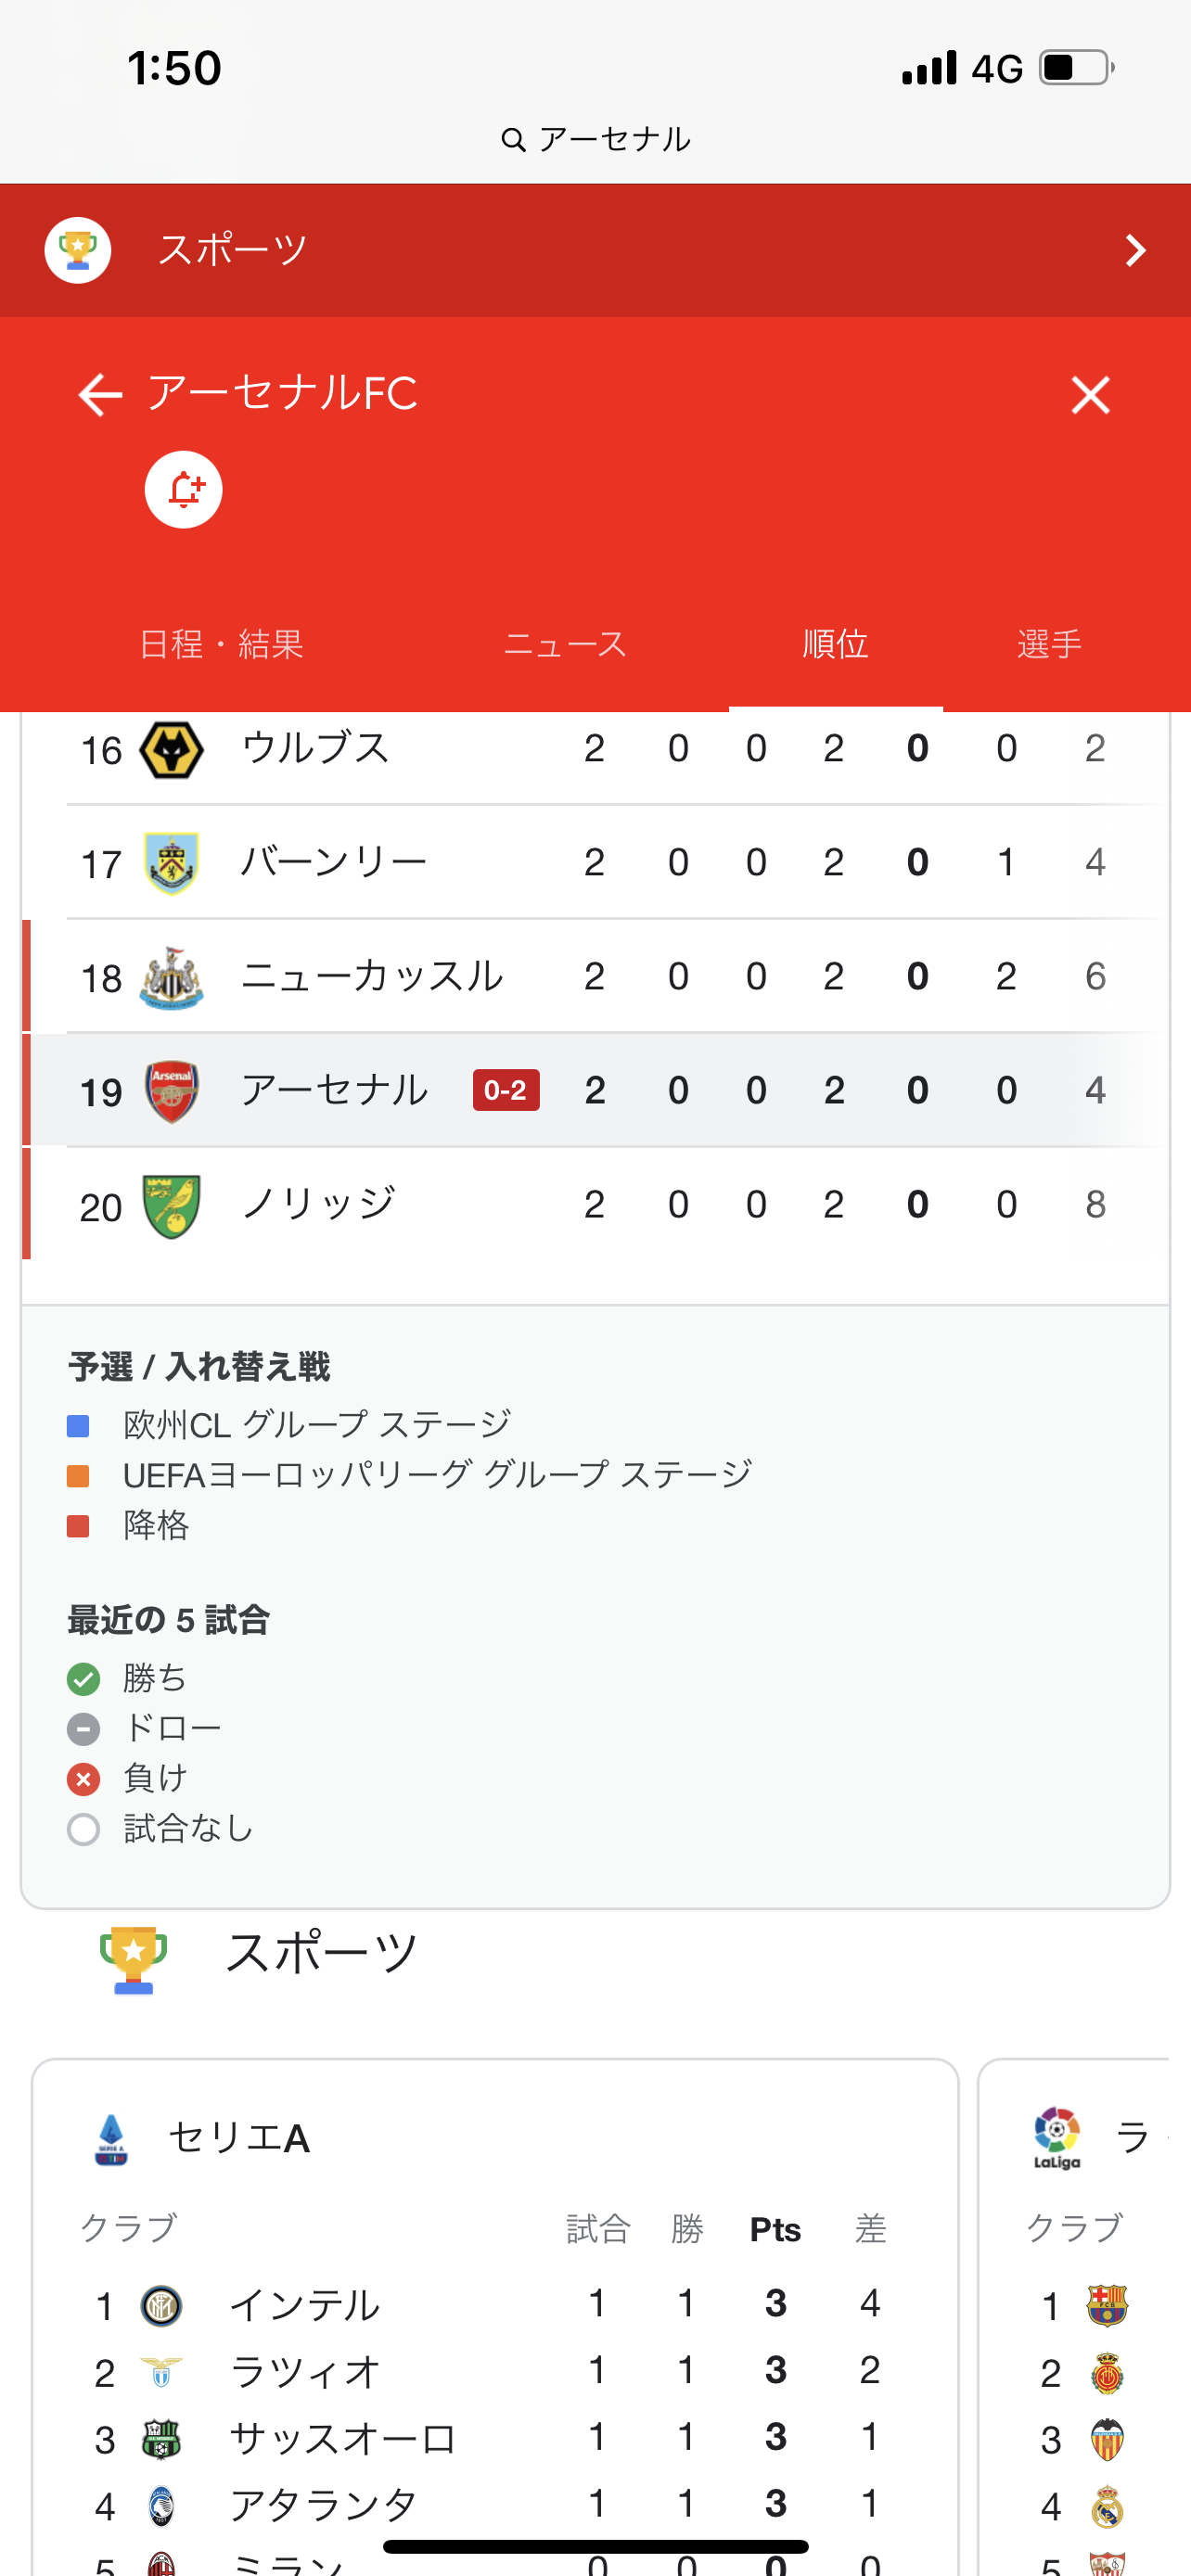Open the LaLiga card logo
The width and height of the screenshot is (1191, 2576).
(1057, 2138)
